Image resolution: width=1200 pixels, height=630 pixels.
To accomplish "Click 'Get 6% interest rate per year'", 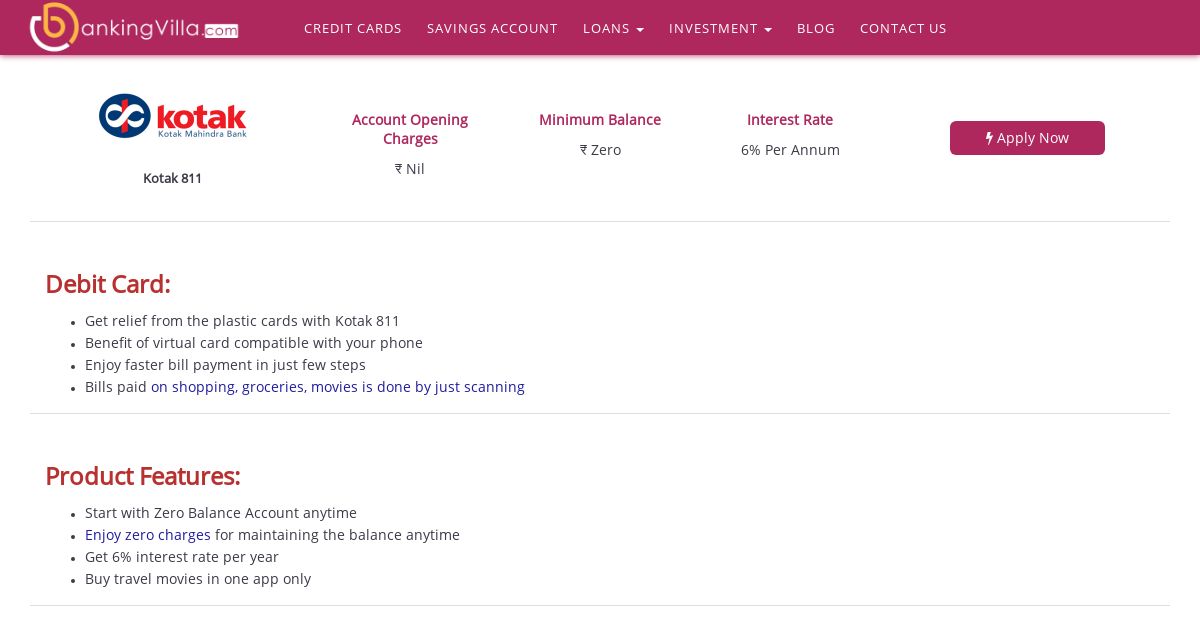I will [182, 557].
